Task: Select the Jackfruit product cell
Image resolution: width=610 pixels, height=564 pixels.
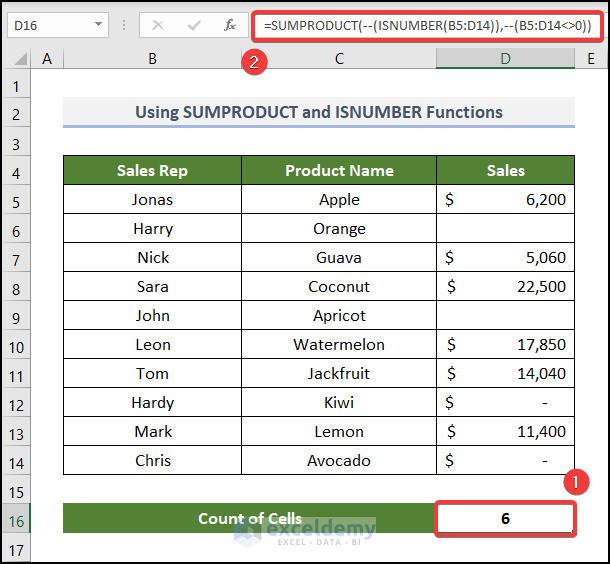Action: point(339,373)
